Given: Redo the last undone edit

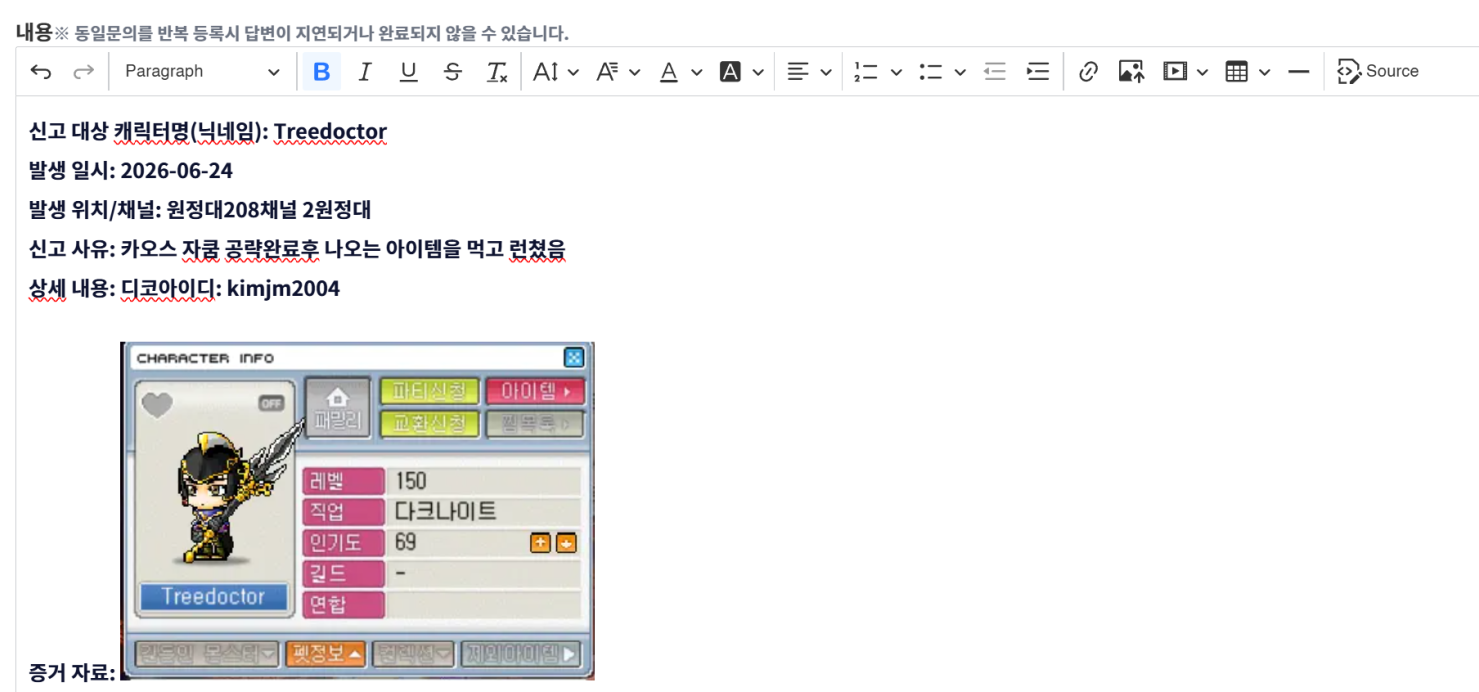Looking at the screenshot, I should (x=84, y=71).
